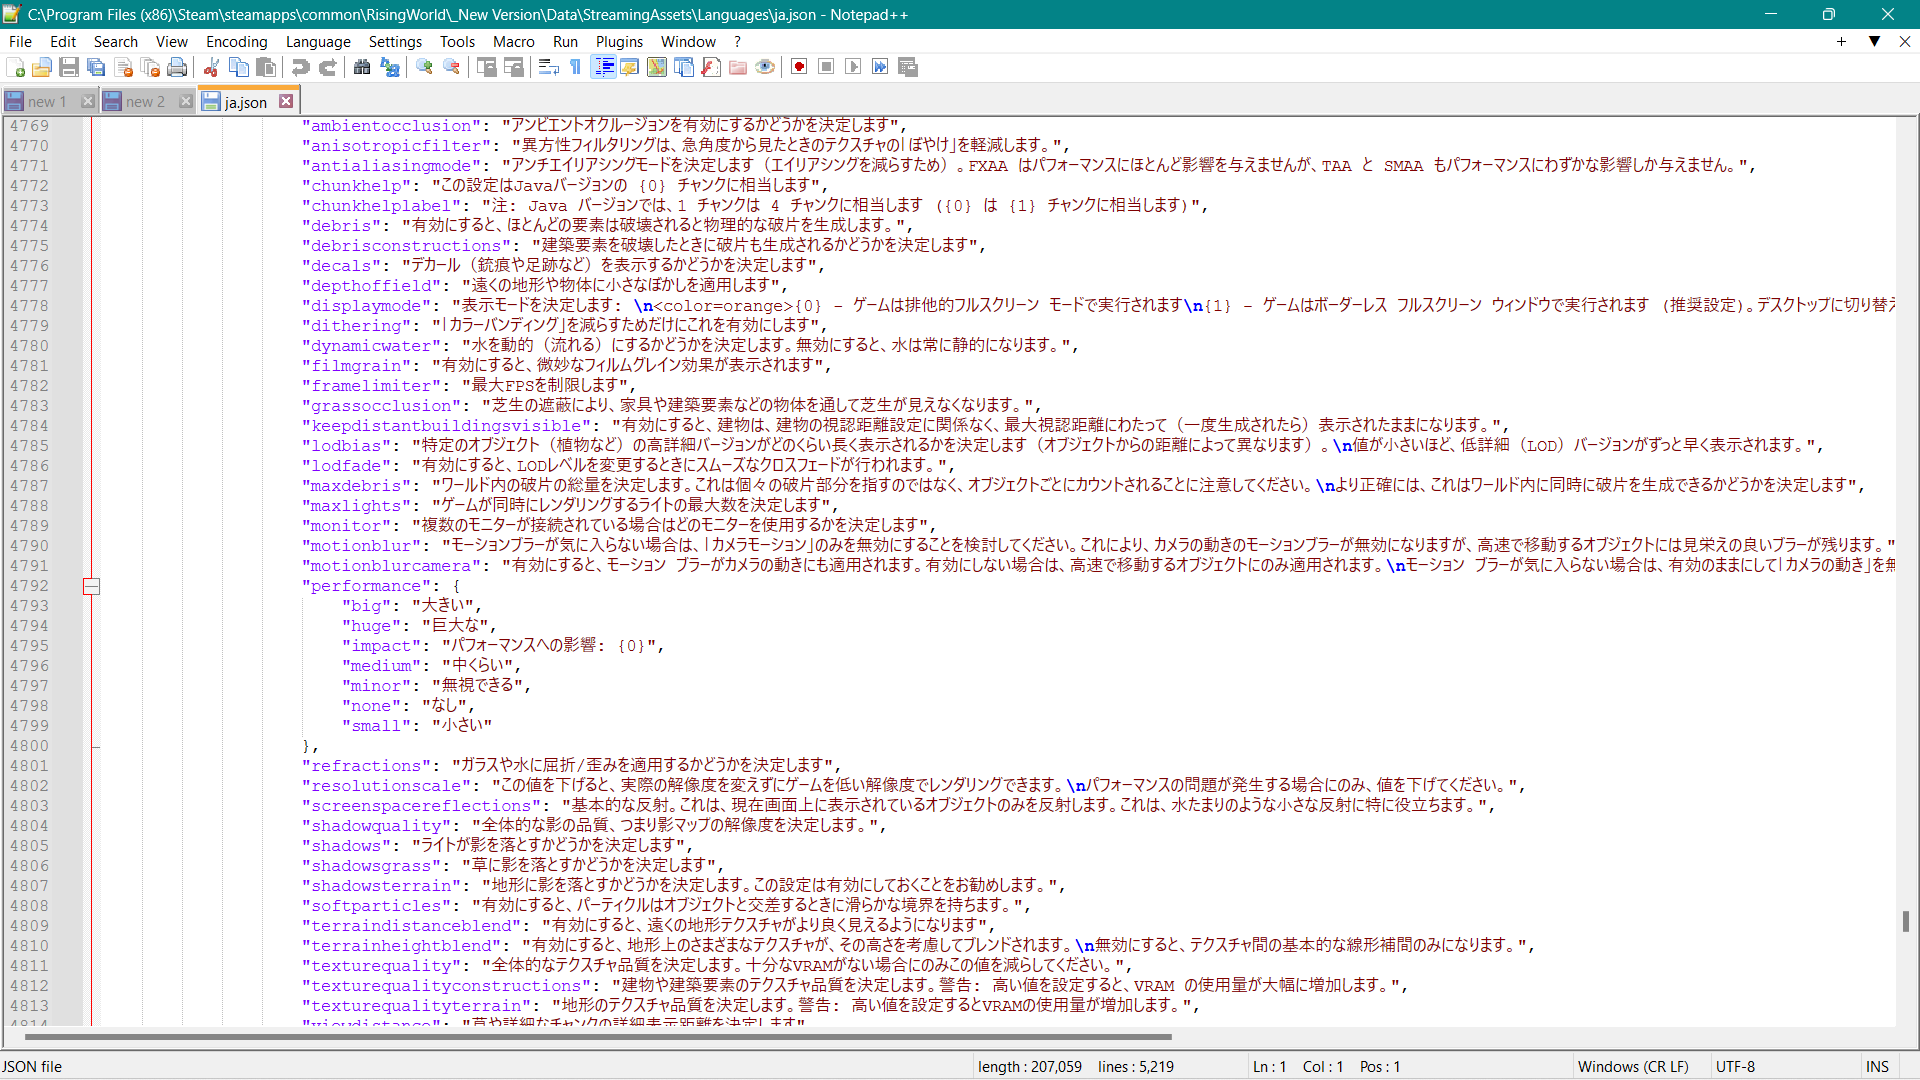The height and width of the screenshot is (1080, 1920).
Task: Switch to the new 2 tab
Action: 145,101
